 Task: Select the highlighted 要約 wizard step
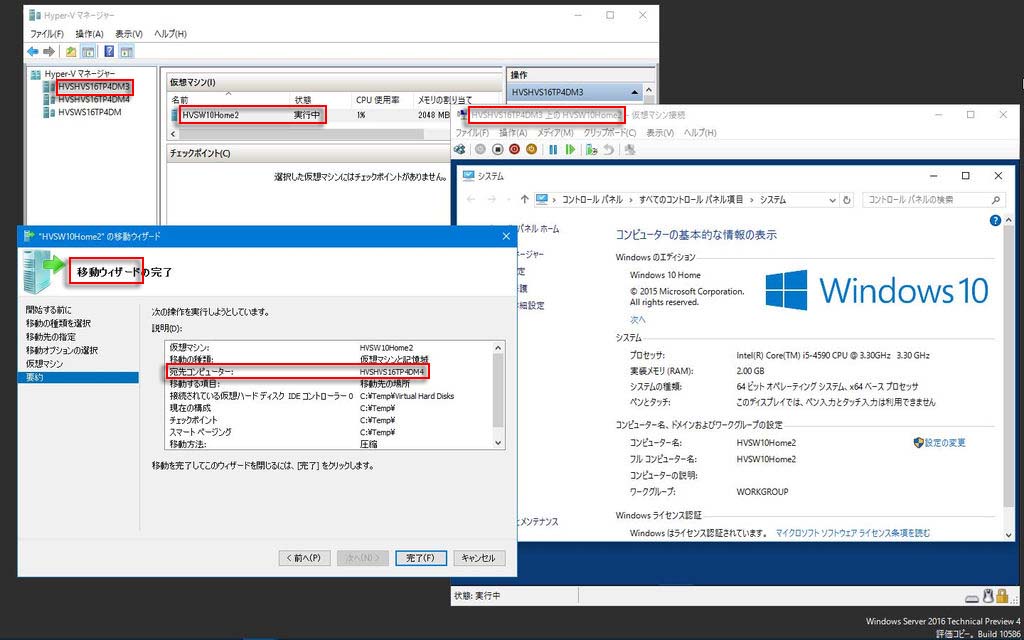coord(78,377)
